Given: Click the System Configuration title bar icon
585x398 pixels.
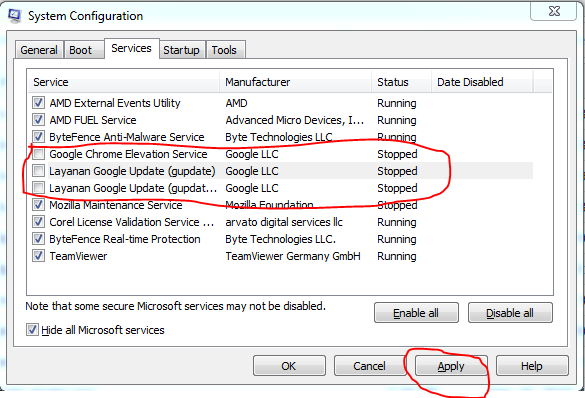Looking at the screenshot, I should [15, 16].
